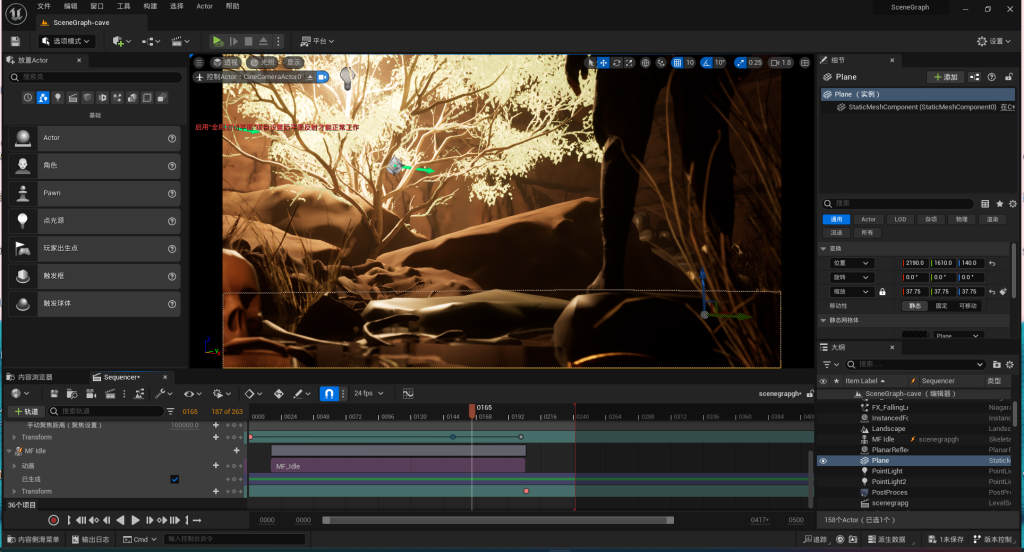Image resolution: width=1024 pixels, height=552 pixels.
Task: Open the add content cube icon menu
Action: (121, 41)
